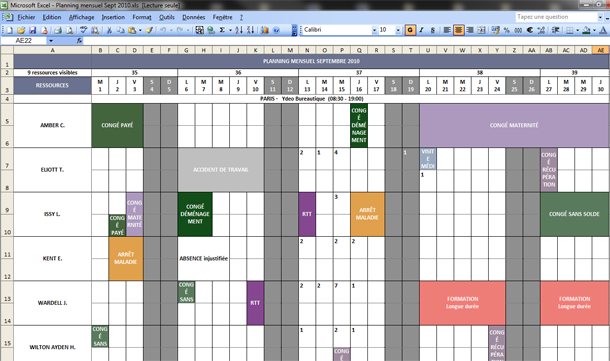Screen dimensions: 610x361
Task: Open the Insertion menu
Action: [x=113, y=17]
